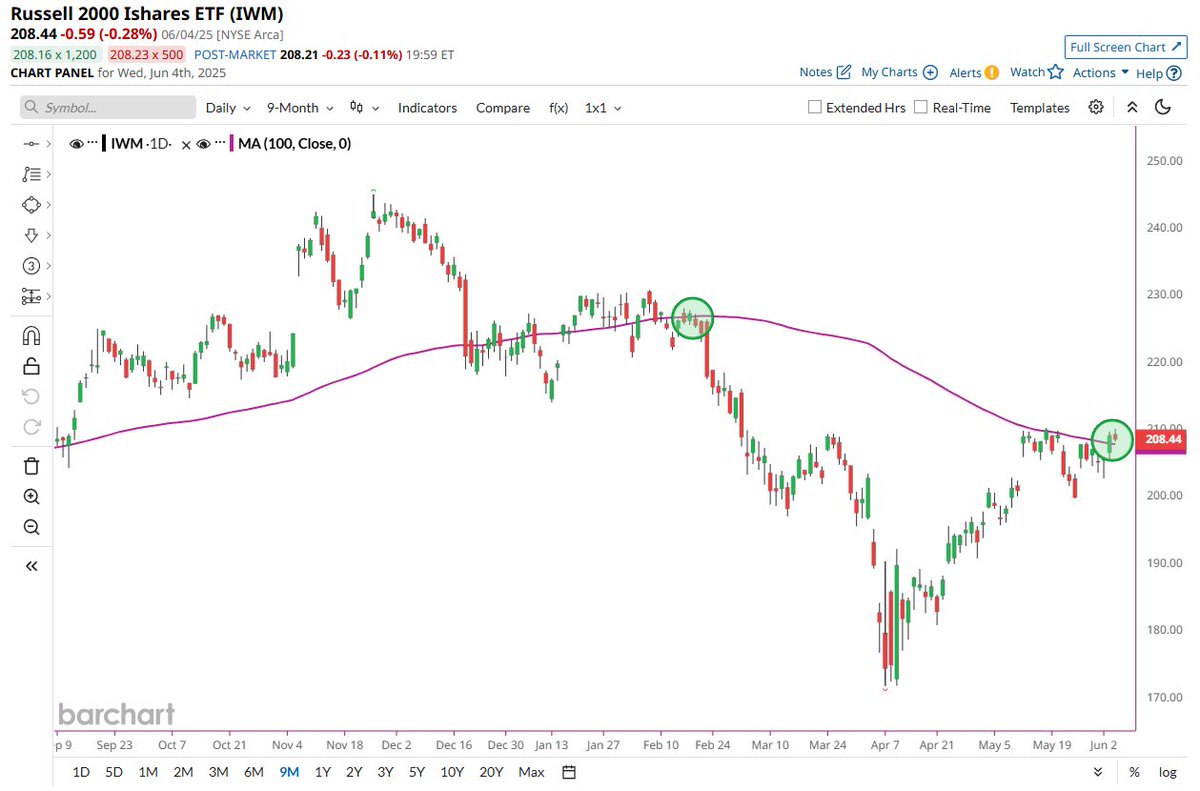Open the Alerts link
The image size is (1200, 791).
pyautogui.click(x=974, y=72)
